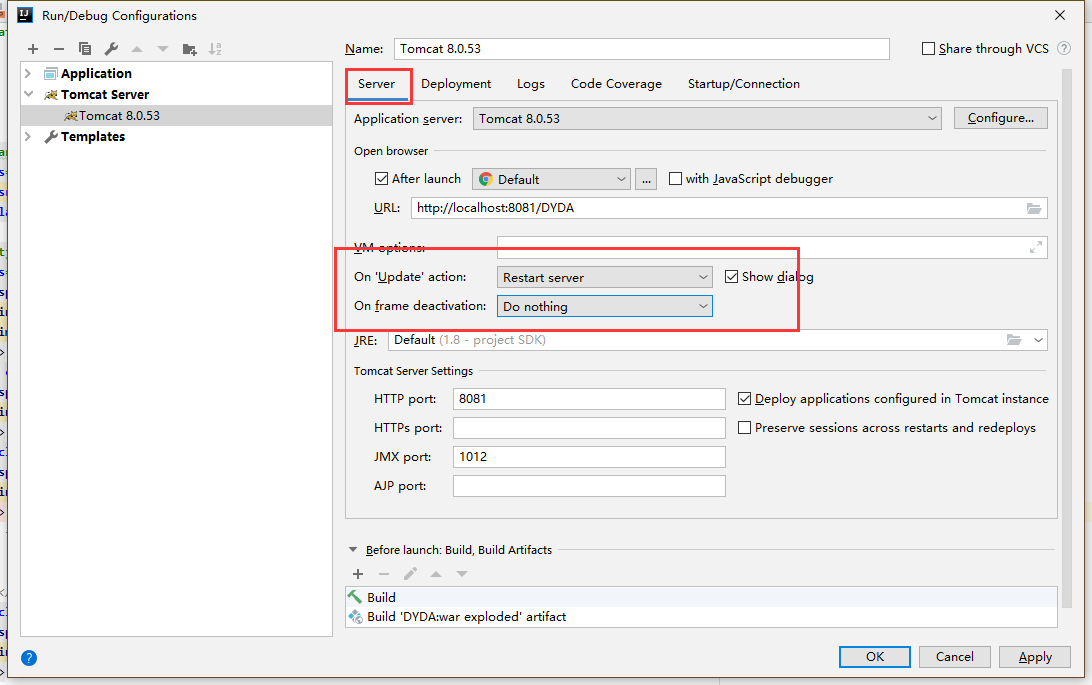Copy the selected configuration
The image size is (1092, 685).
[x=85, y=49]
